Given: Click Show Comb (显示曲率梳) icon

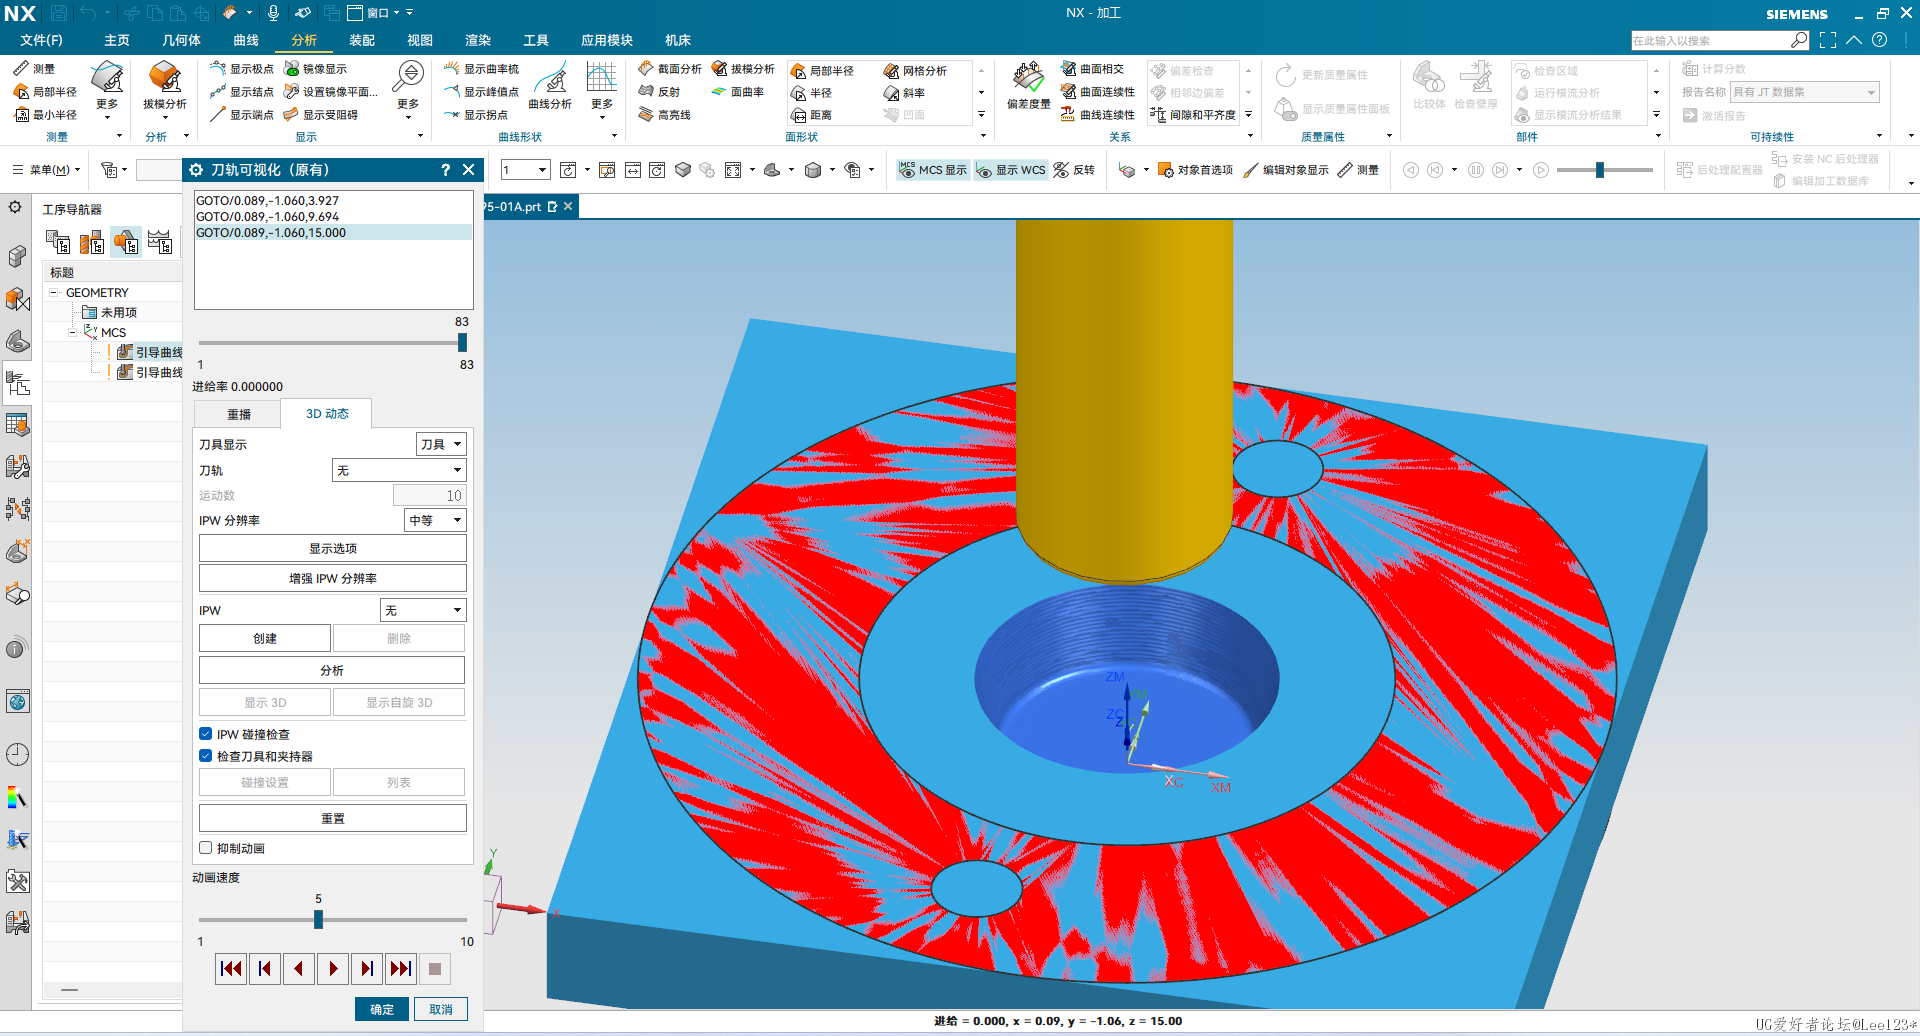Looking at the screenshot, I should click(481, 69).
